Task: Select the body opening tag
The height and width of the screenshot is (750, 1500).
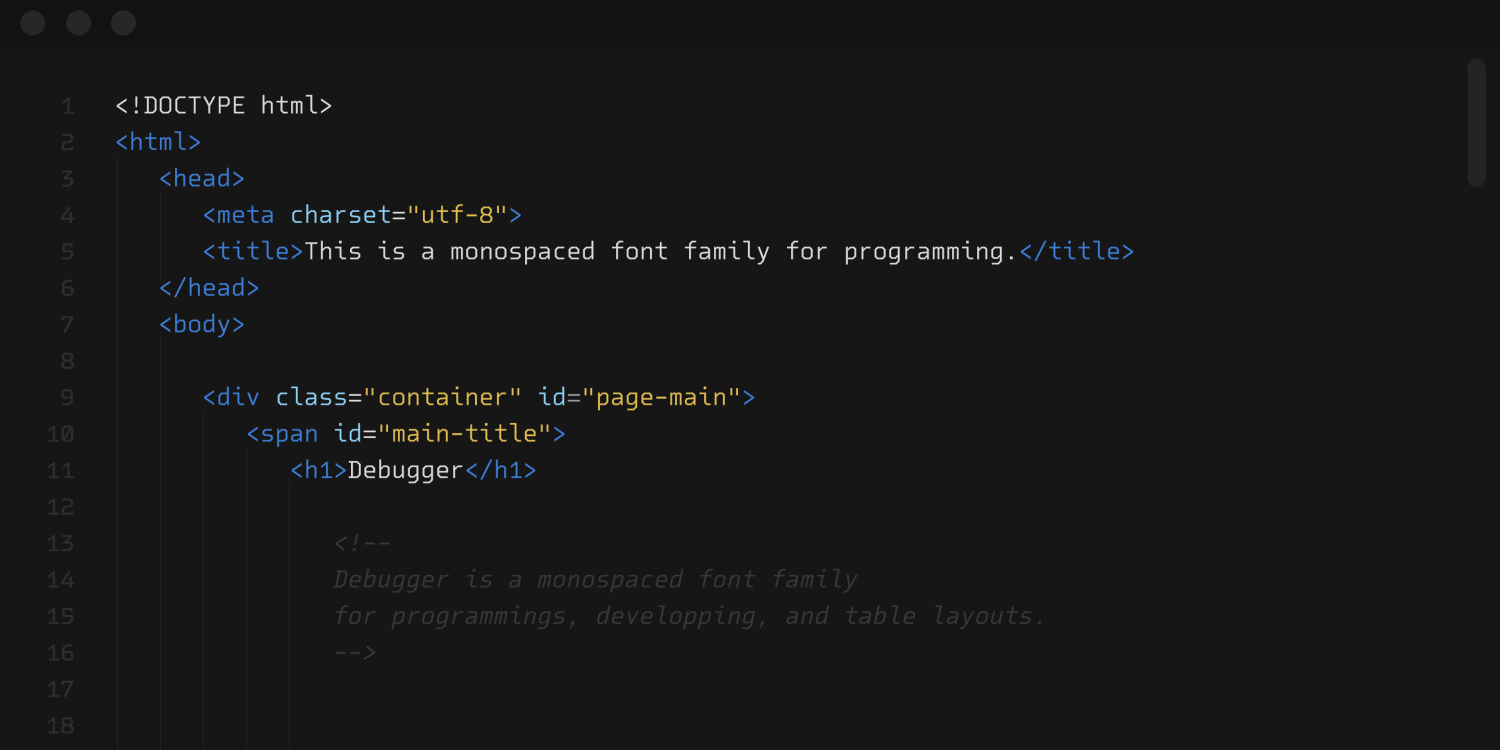Action: click(201, 323)
